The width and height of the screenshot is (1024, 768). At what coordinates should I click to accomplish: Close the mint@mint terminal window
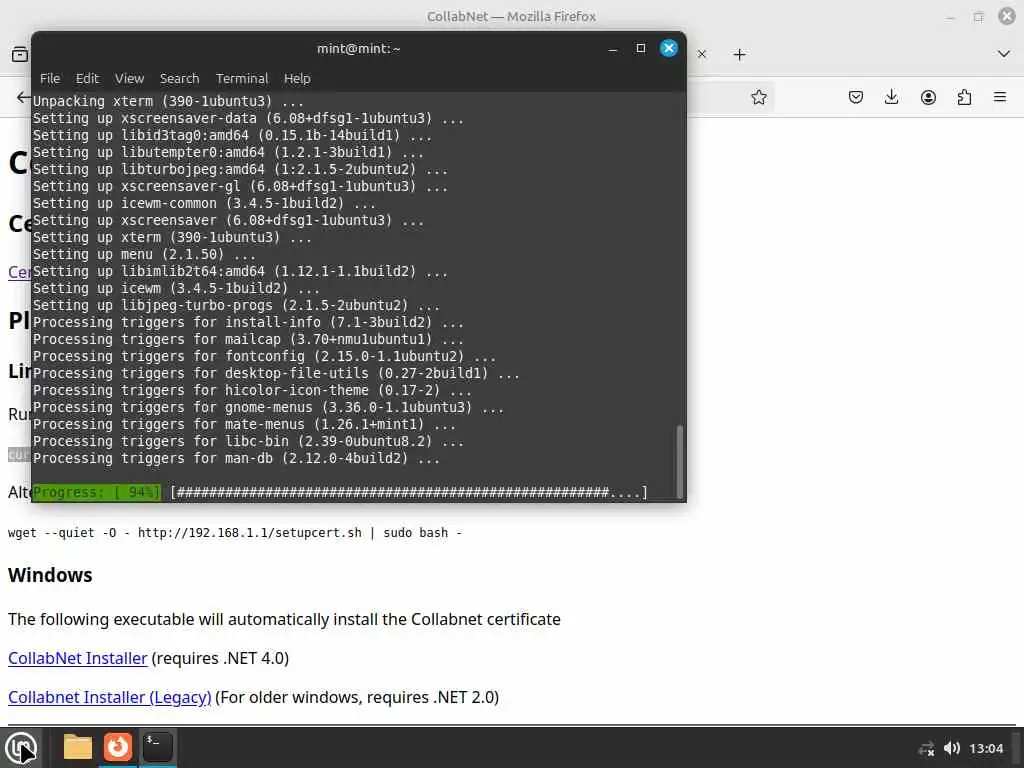[669, 48]
